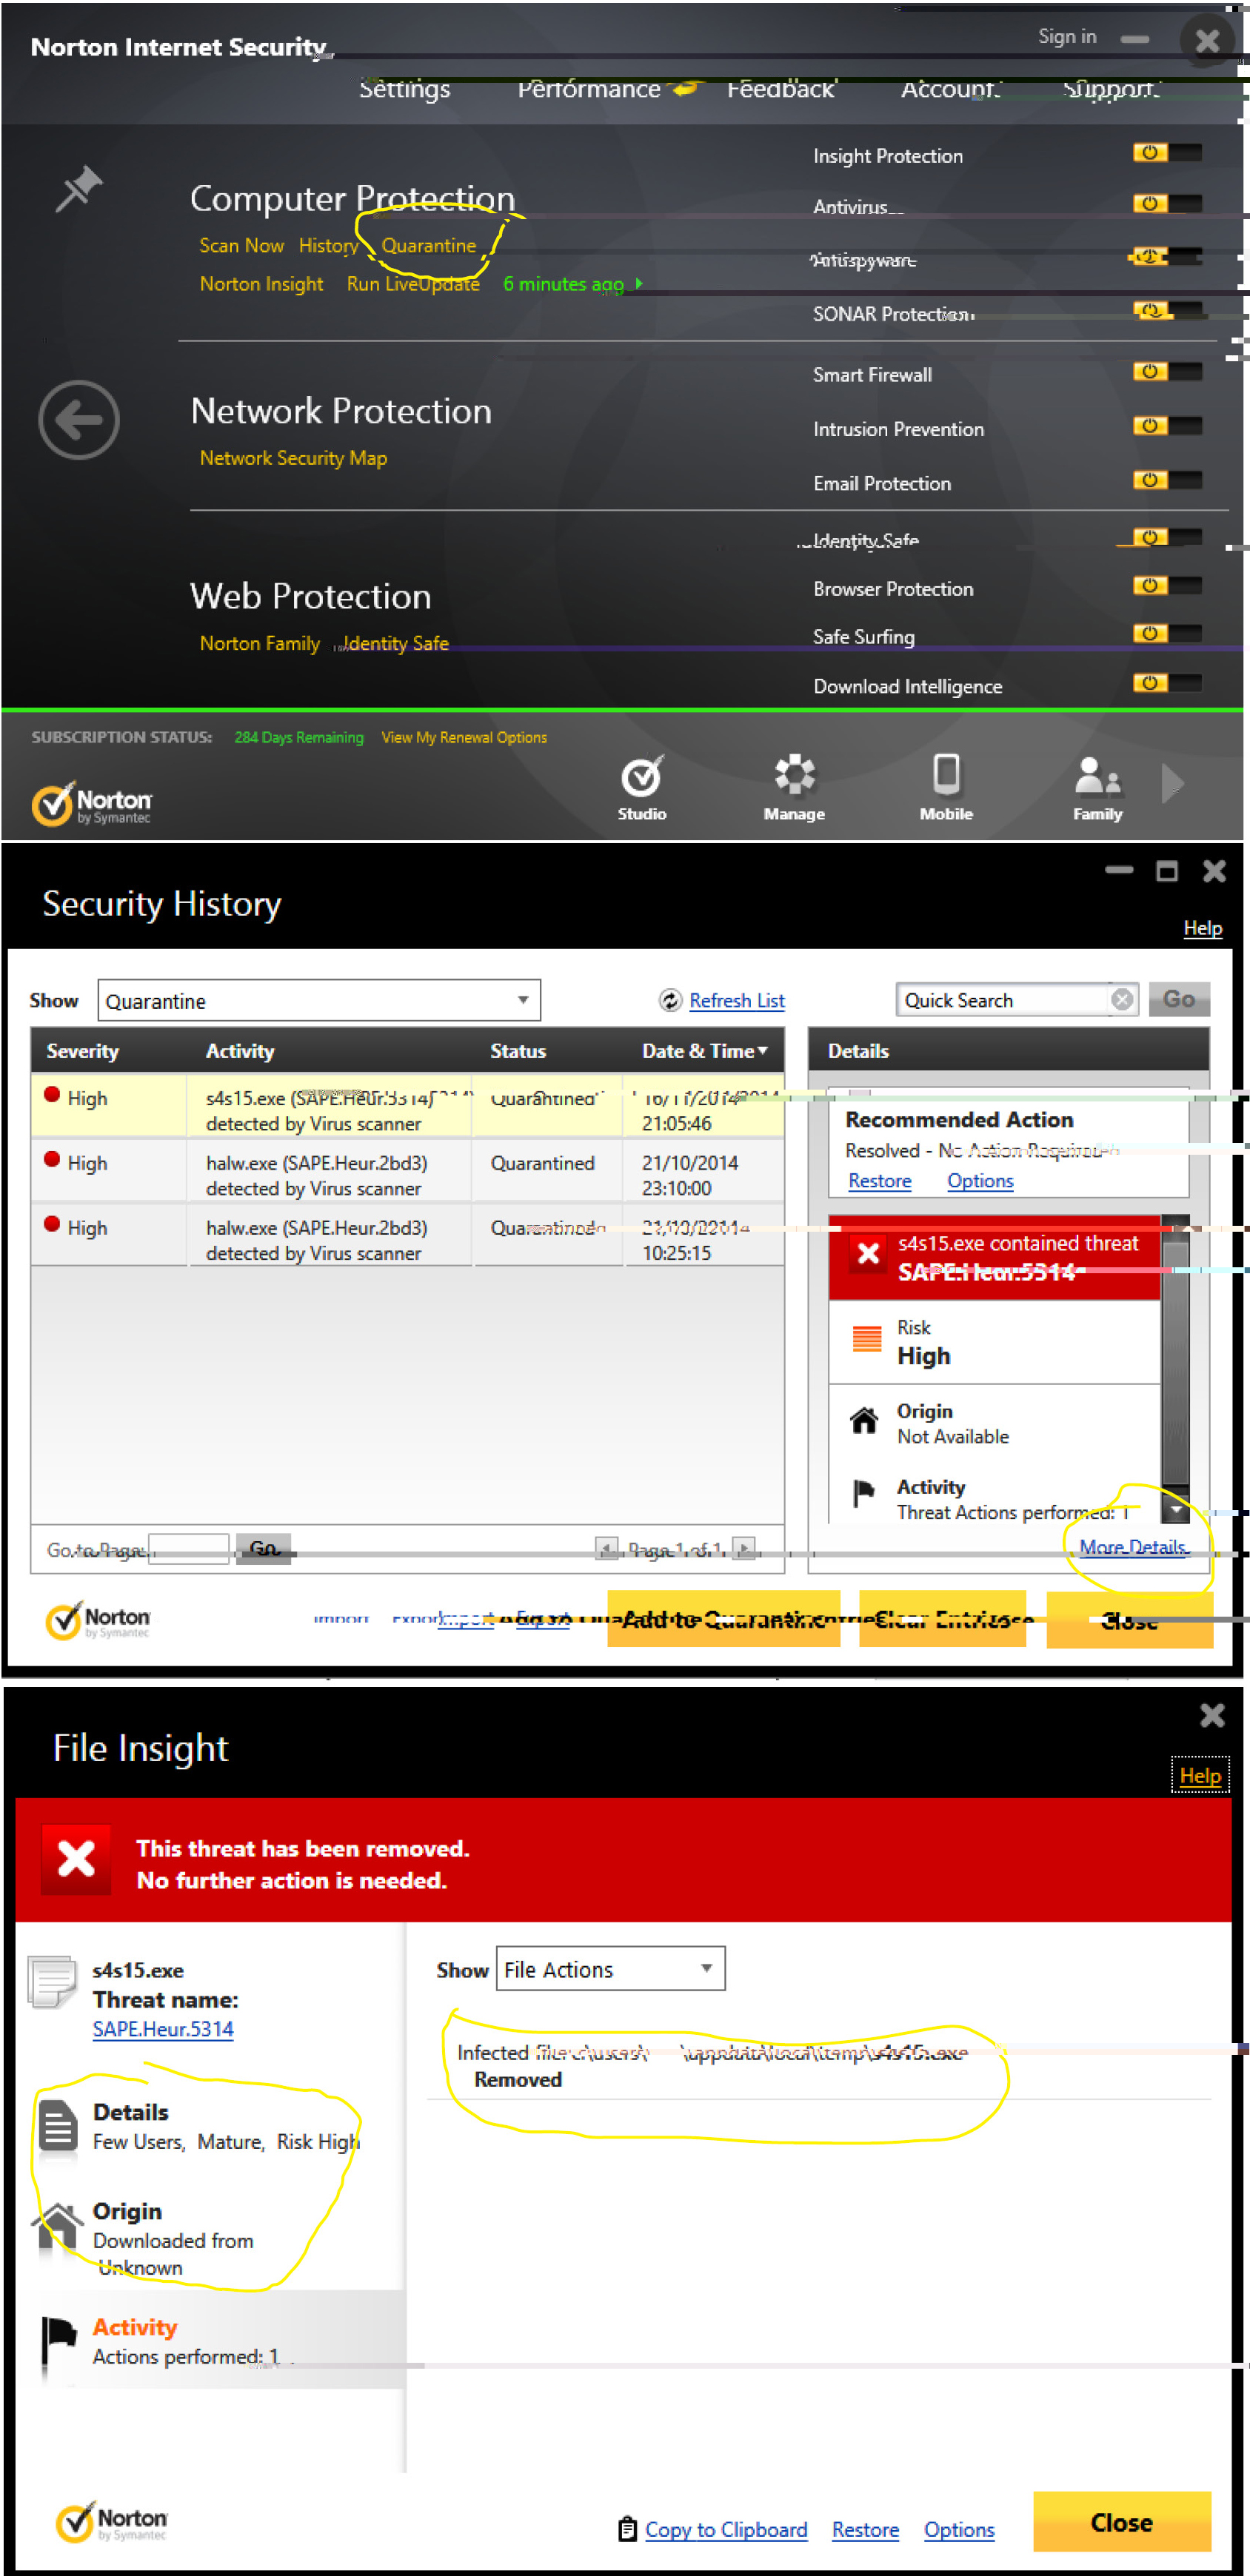
Task: Minimize the Norton main window dash icon
Action: point(1134,39)
